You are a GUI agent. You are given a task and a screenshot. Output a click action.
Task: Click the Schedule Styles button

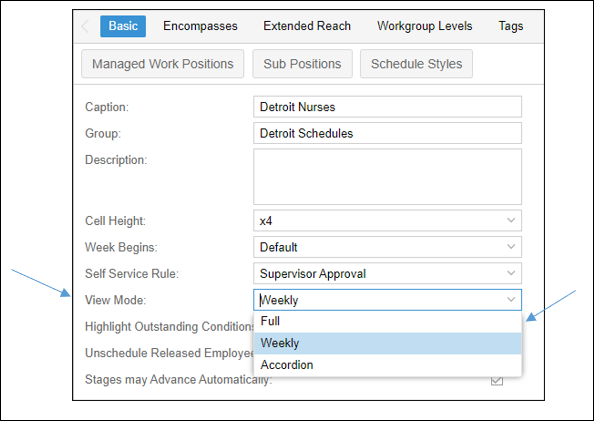416,64
